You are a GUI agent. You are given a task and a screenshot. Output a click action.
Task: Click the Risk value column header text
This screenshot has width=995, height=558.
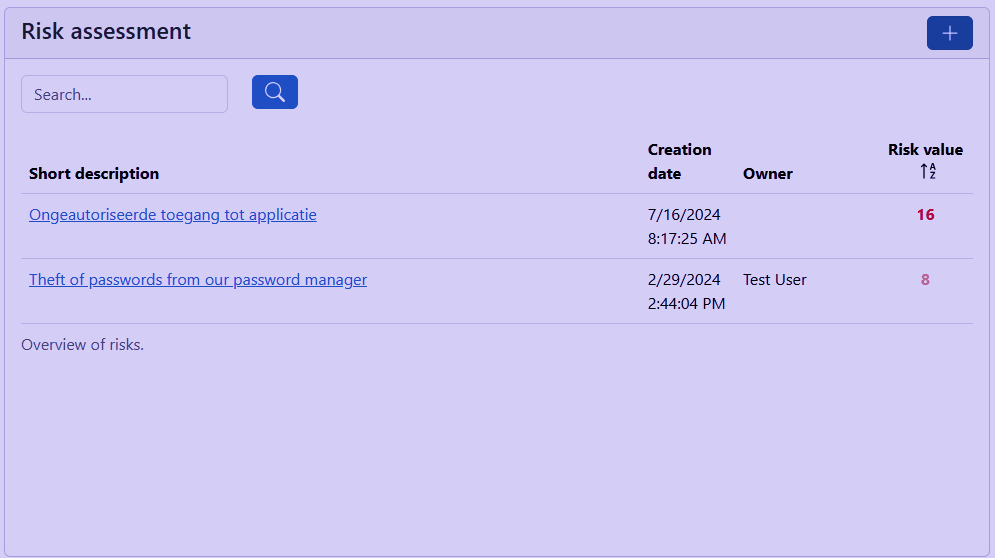point(925,150)
